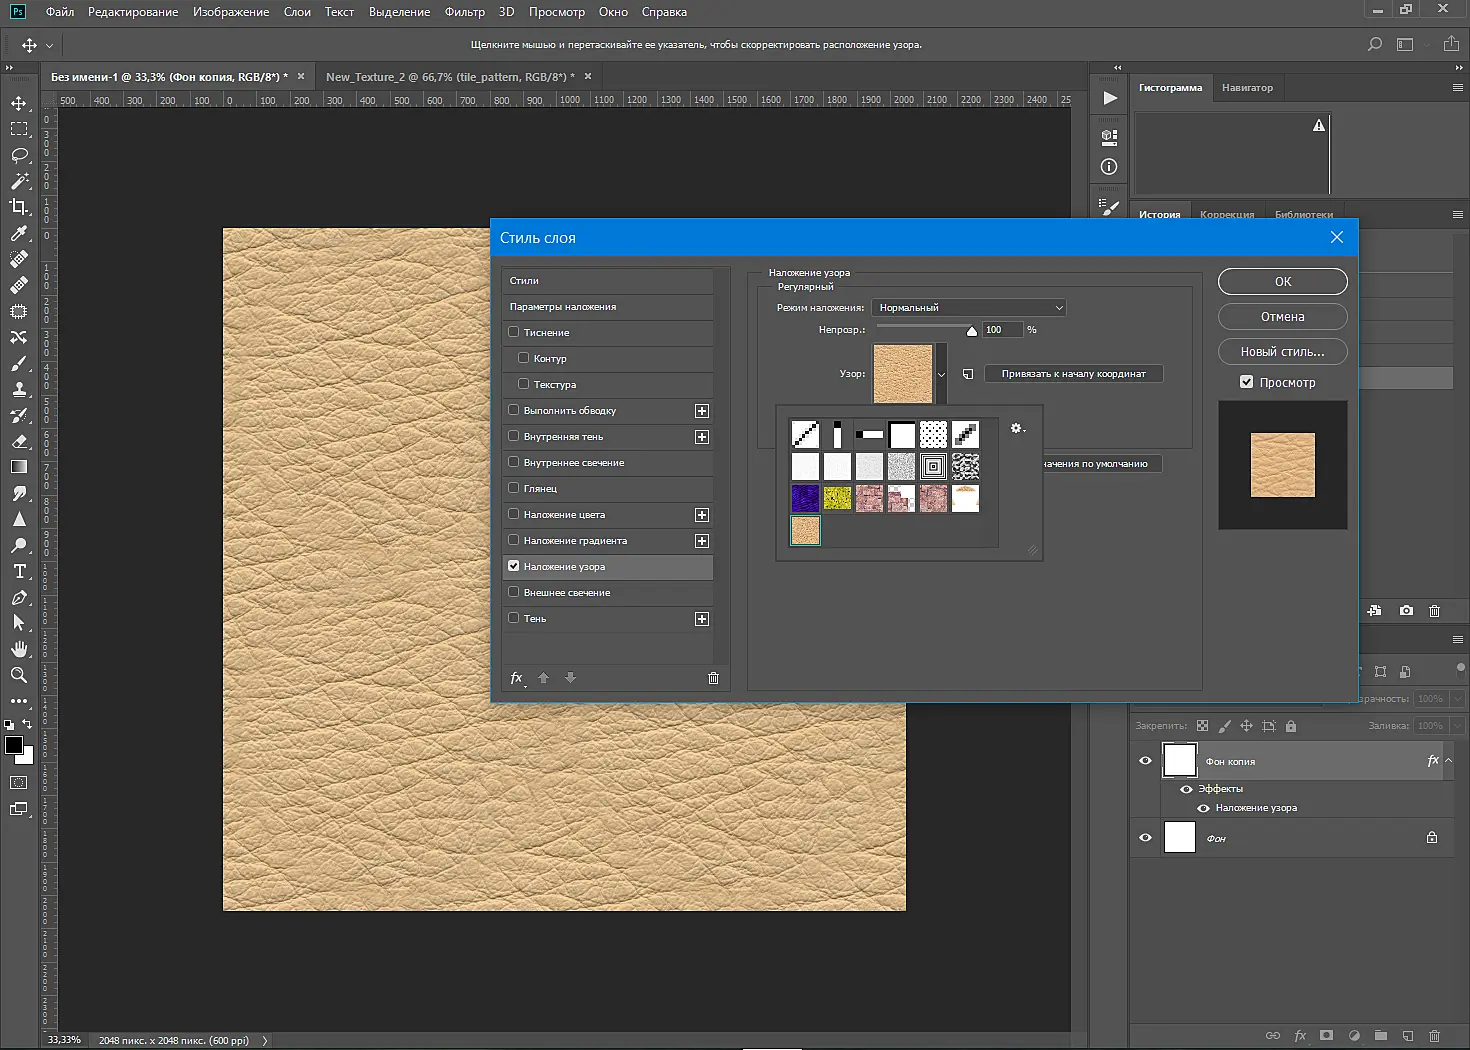The image size is (1470, 1050).
Task: Click the Отмена button
Action: 1283,317
